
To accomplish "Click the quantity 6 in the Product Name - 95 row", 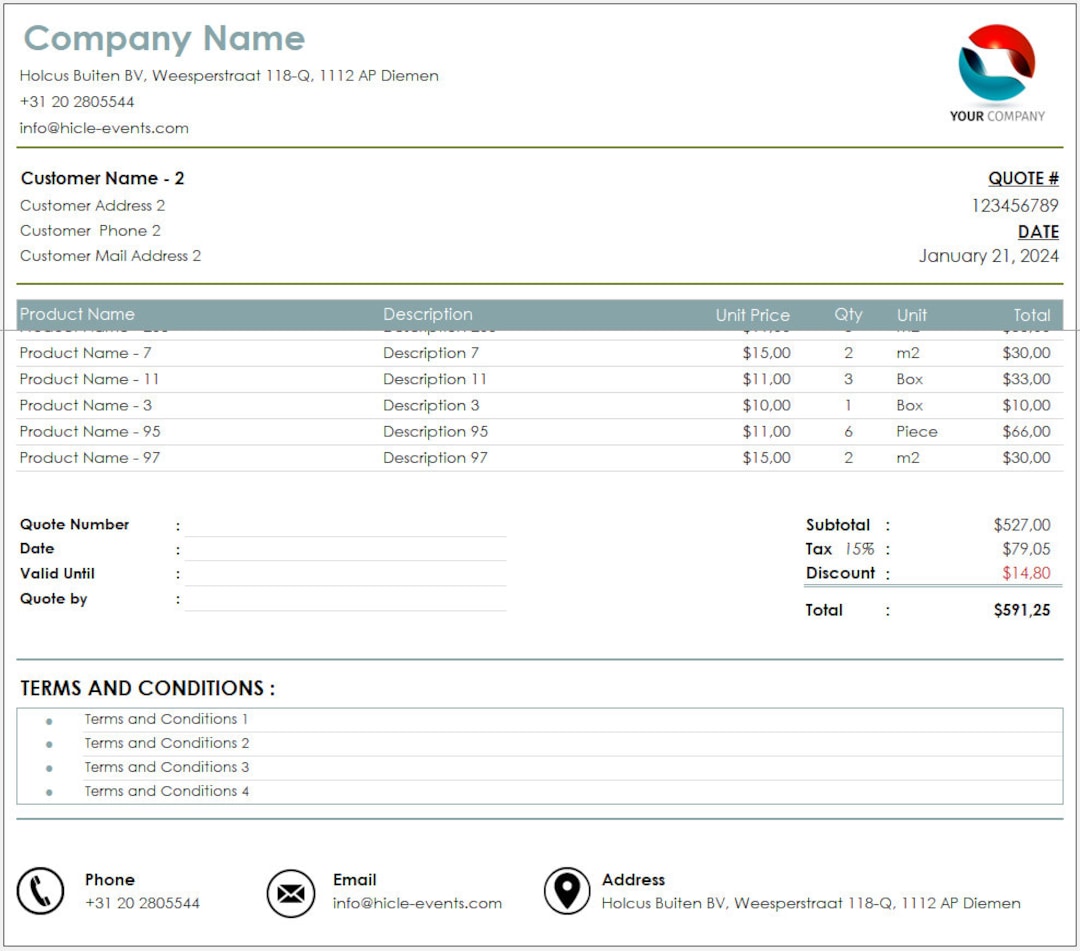I will tap(849, 432).
